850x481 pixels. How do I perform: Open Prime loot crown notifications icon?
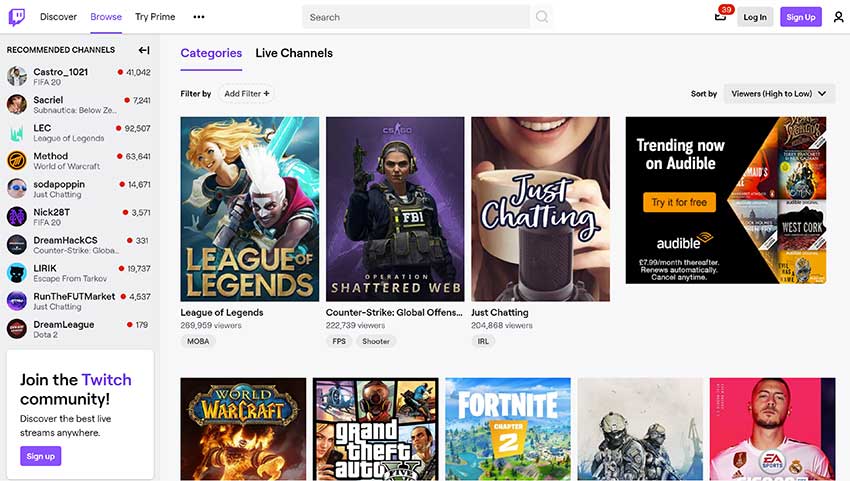pos(720,16)
